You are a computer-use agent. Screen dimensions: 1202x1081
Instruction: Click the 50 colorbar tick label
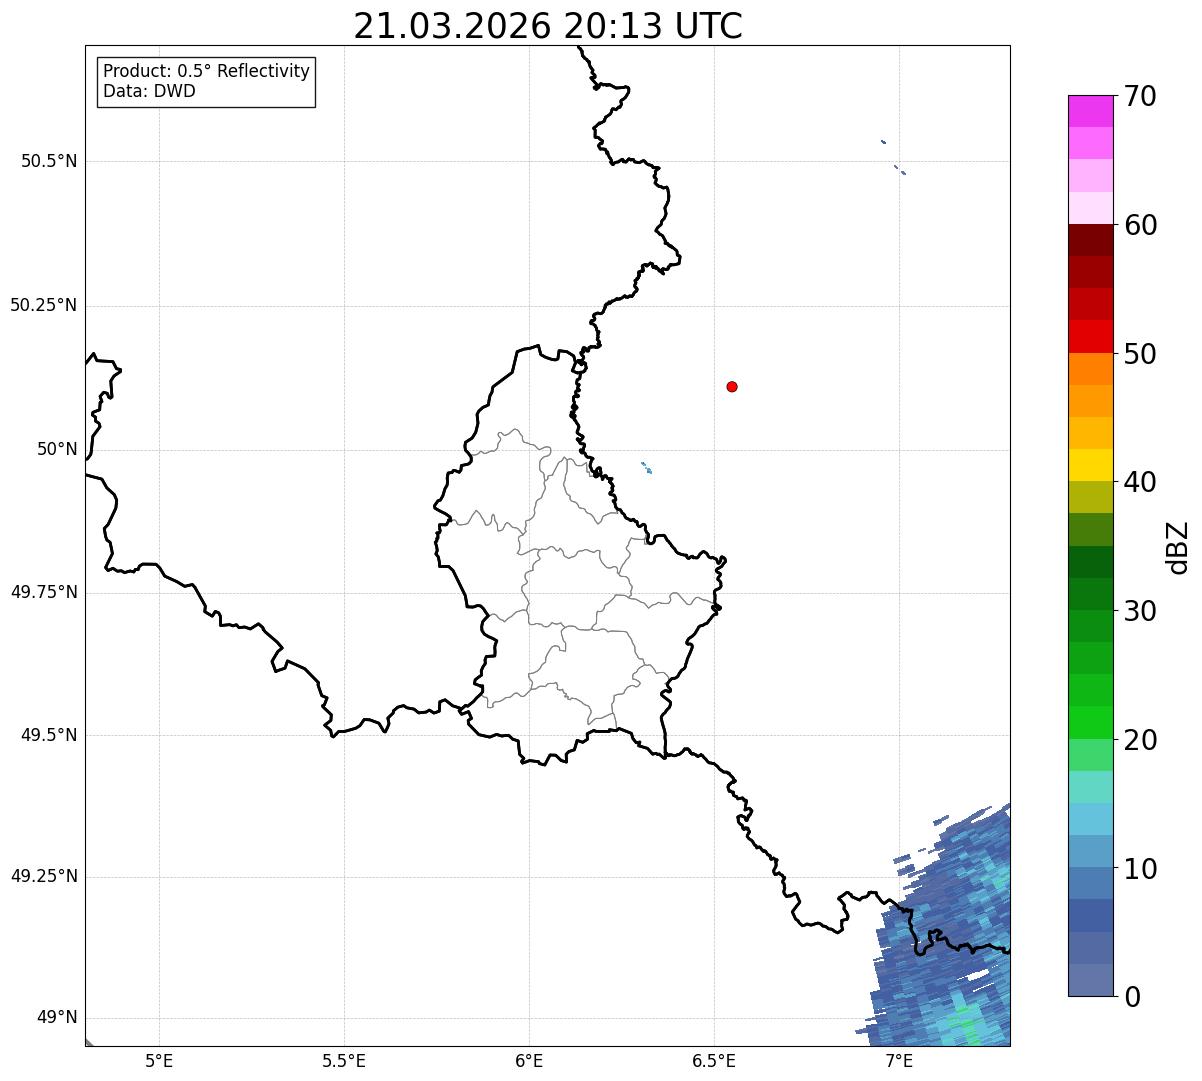[1140, 354]
